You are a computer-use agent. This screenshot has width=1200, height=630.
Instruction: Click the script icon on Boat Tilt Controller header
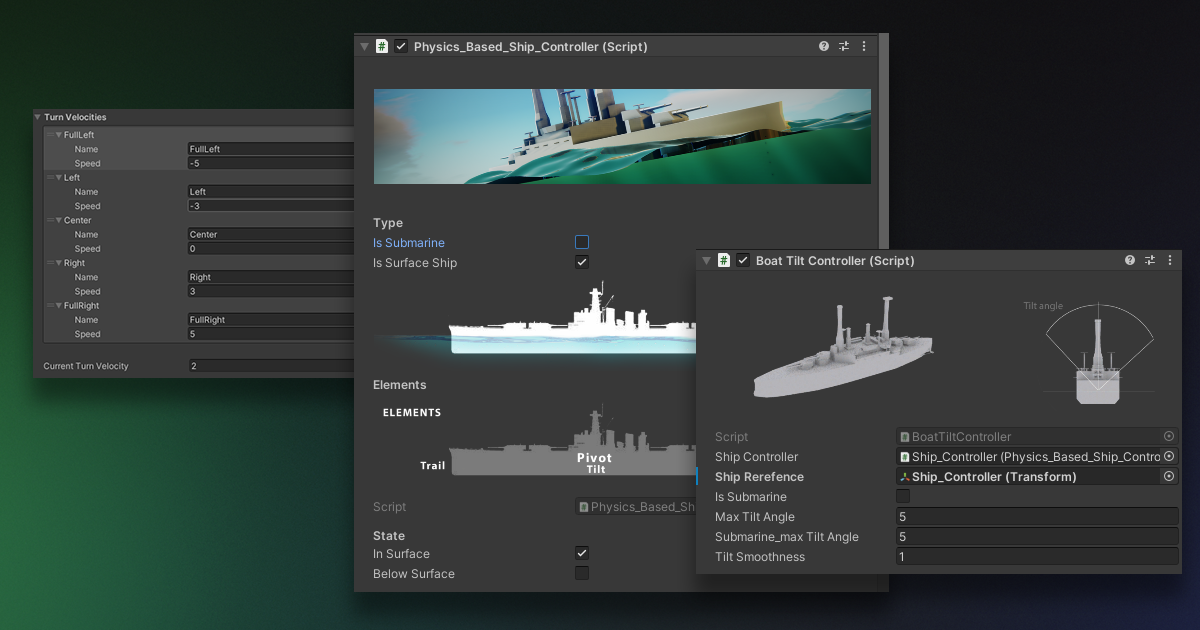723,260
